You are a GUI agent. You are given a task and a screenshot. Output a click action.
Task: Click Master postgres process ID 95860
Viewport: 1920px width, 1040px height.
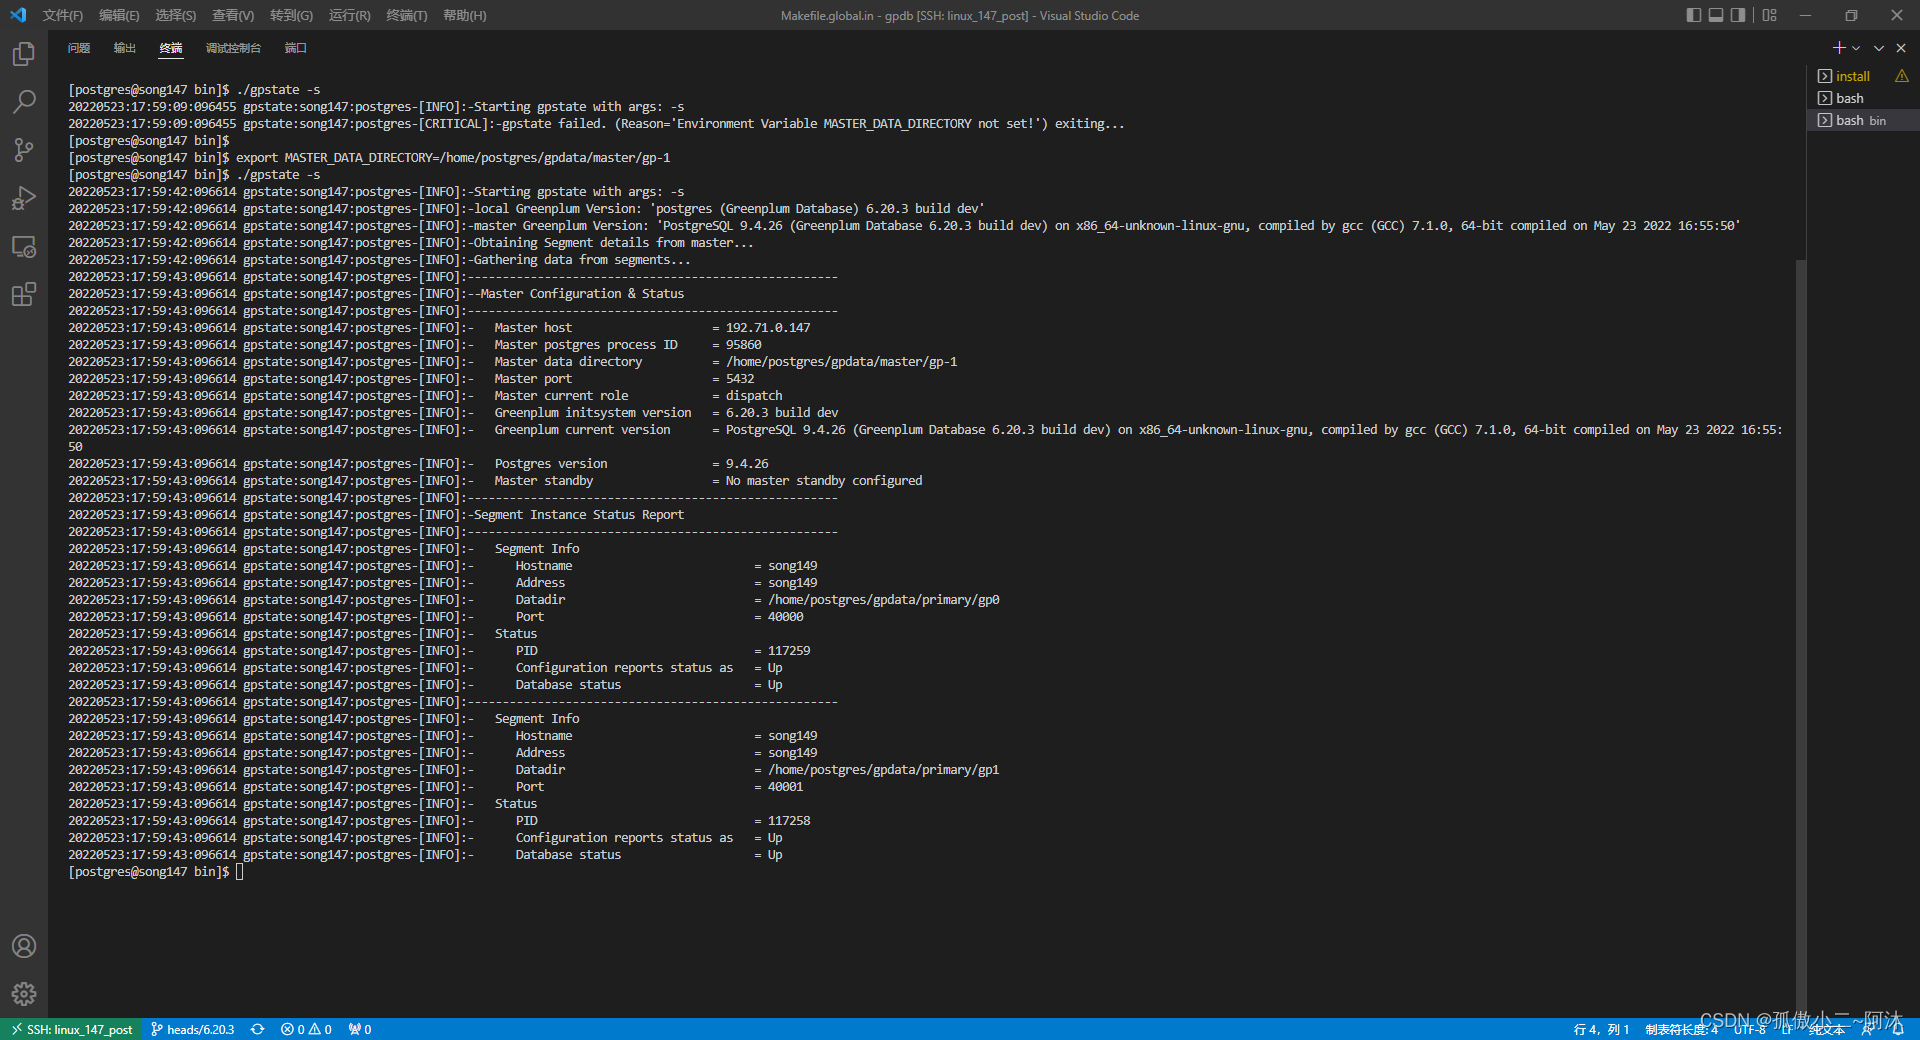[x=743, y=345]
